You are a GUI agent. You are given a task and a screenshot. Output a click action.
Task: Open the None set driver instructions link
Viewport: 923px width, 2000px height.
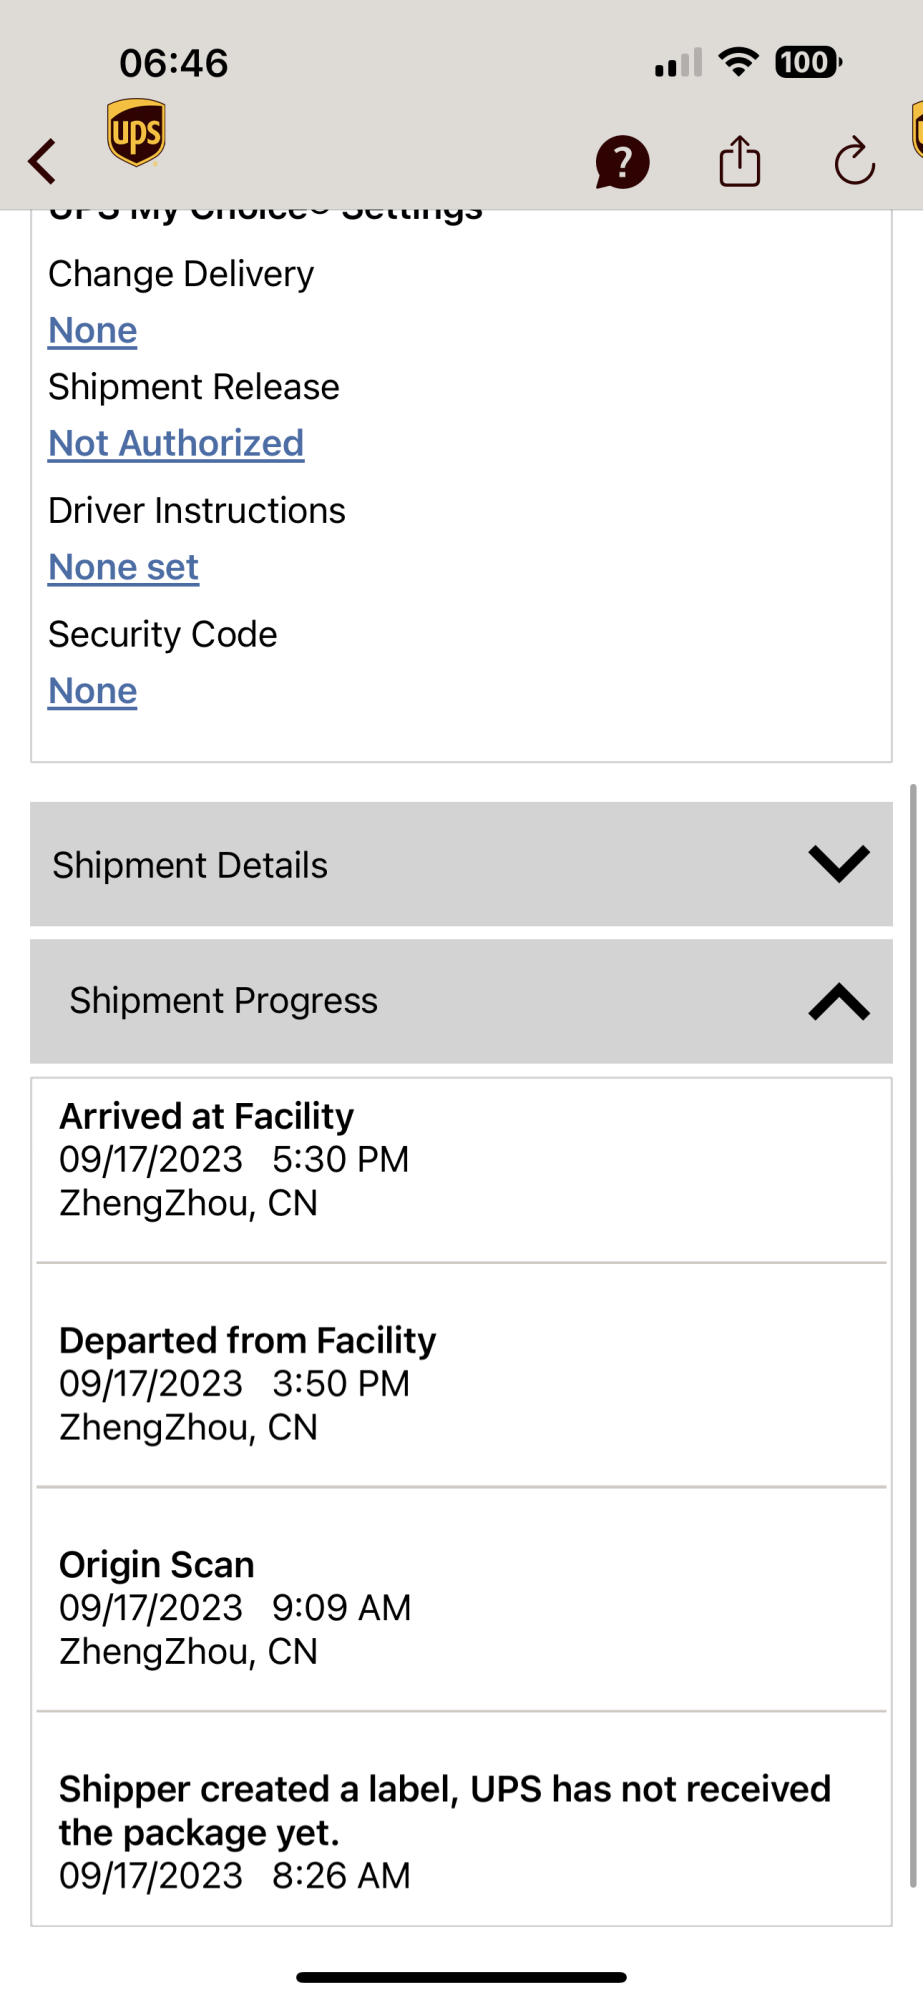coord(124,568)
